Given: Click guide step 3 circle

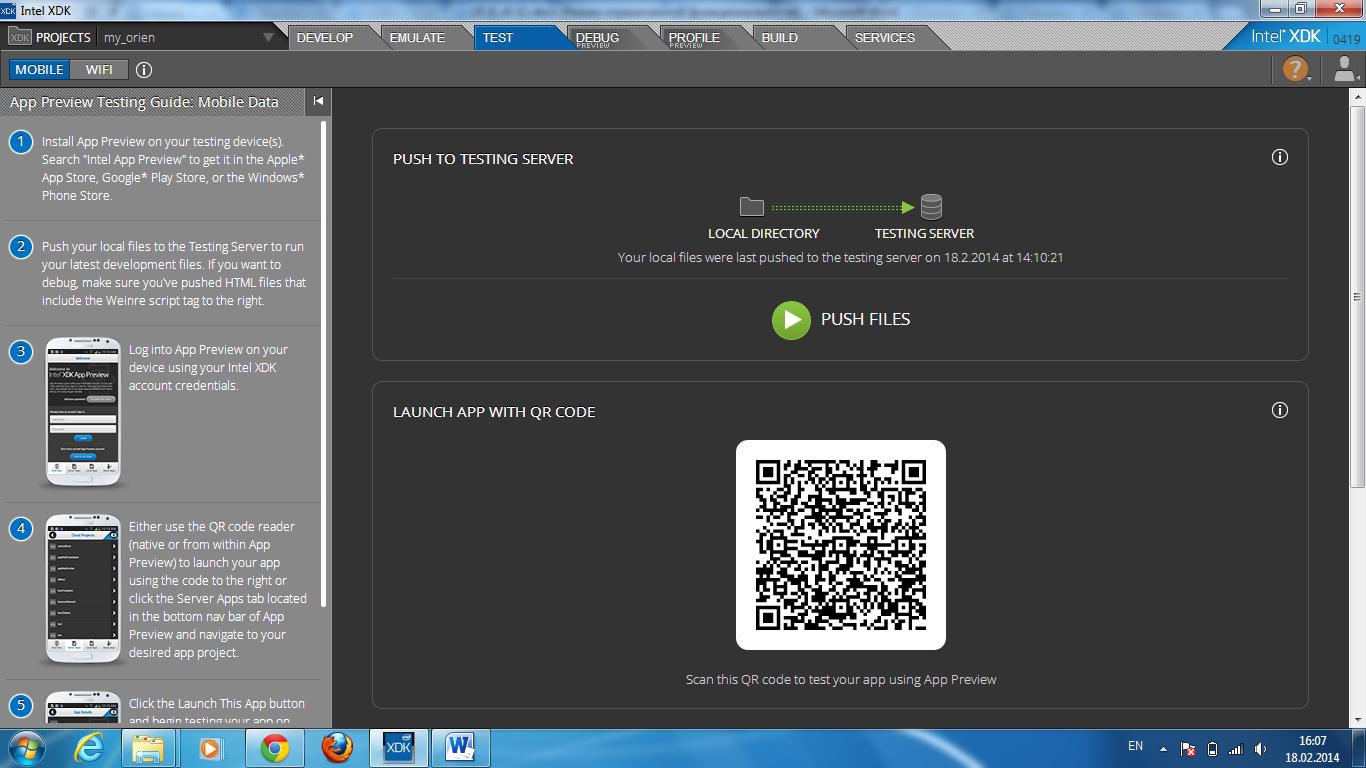Looking at the screenshot, I should 21,352.
